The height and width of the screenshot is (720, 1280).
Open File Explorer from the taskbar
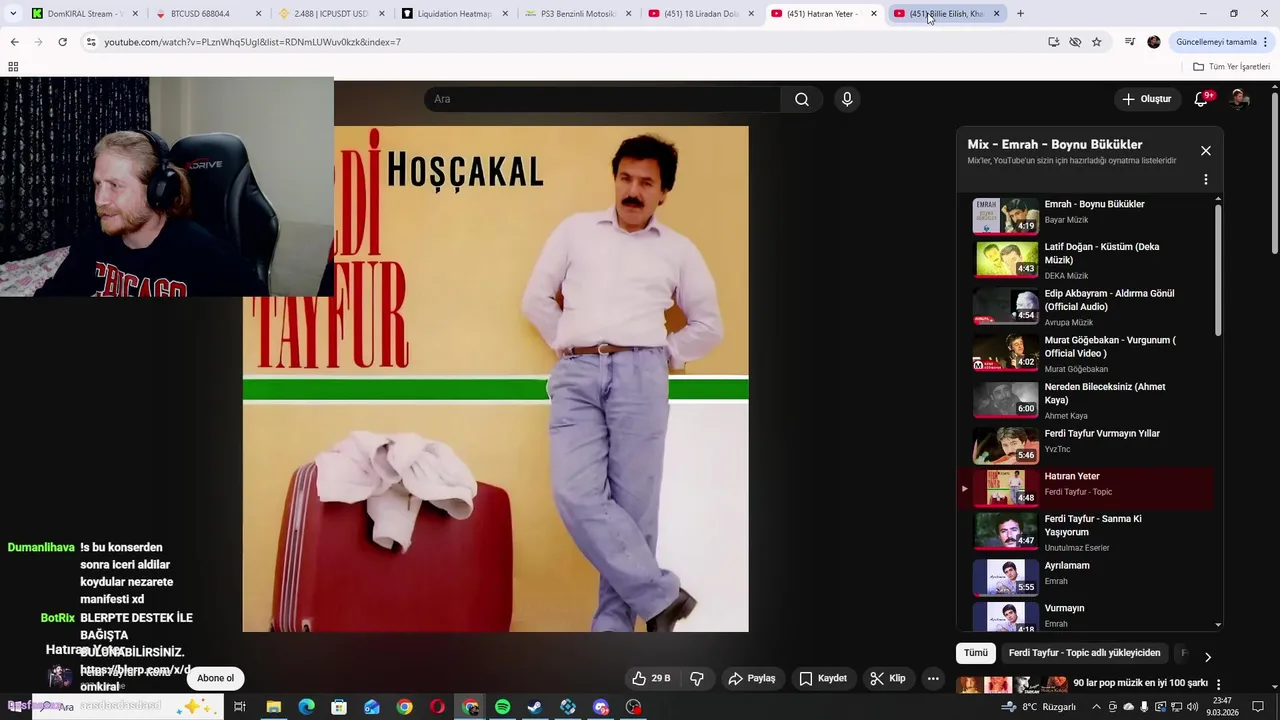click(x=273, y=707)
